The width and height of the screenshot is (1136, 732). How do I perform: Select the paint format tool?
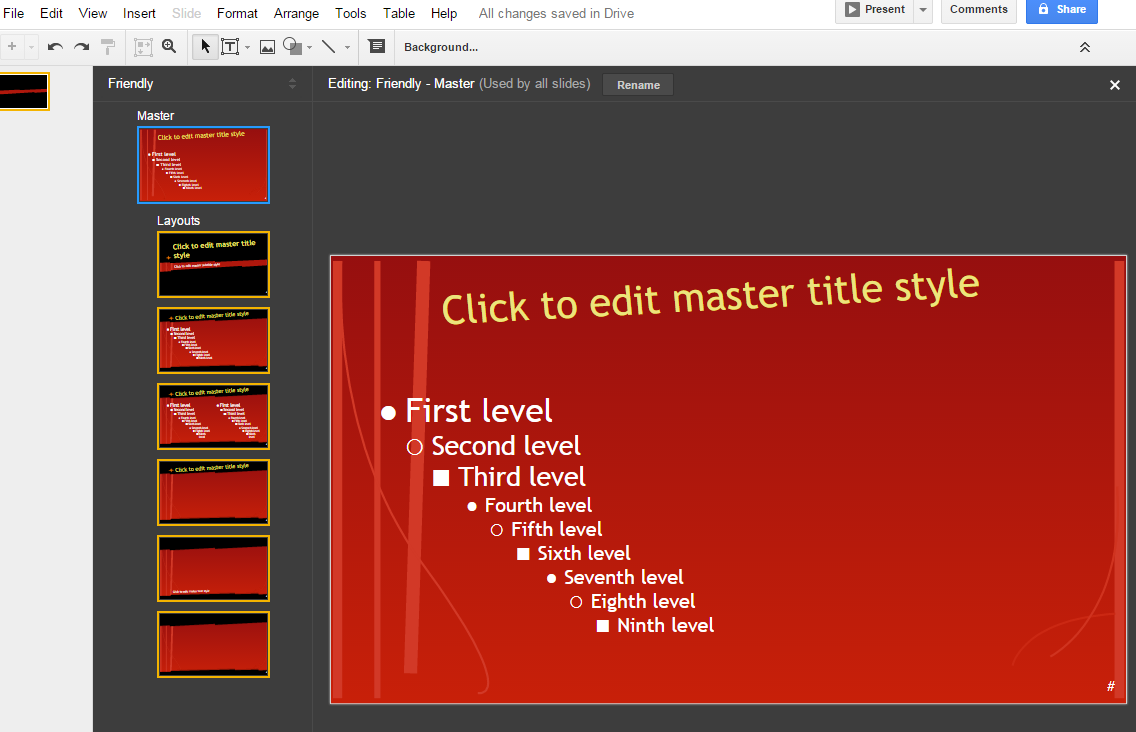(x=108, y=47)
